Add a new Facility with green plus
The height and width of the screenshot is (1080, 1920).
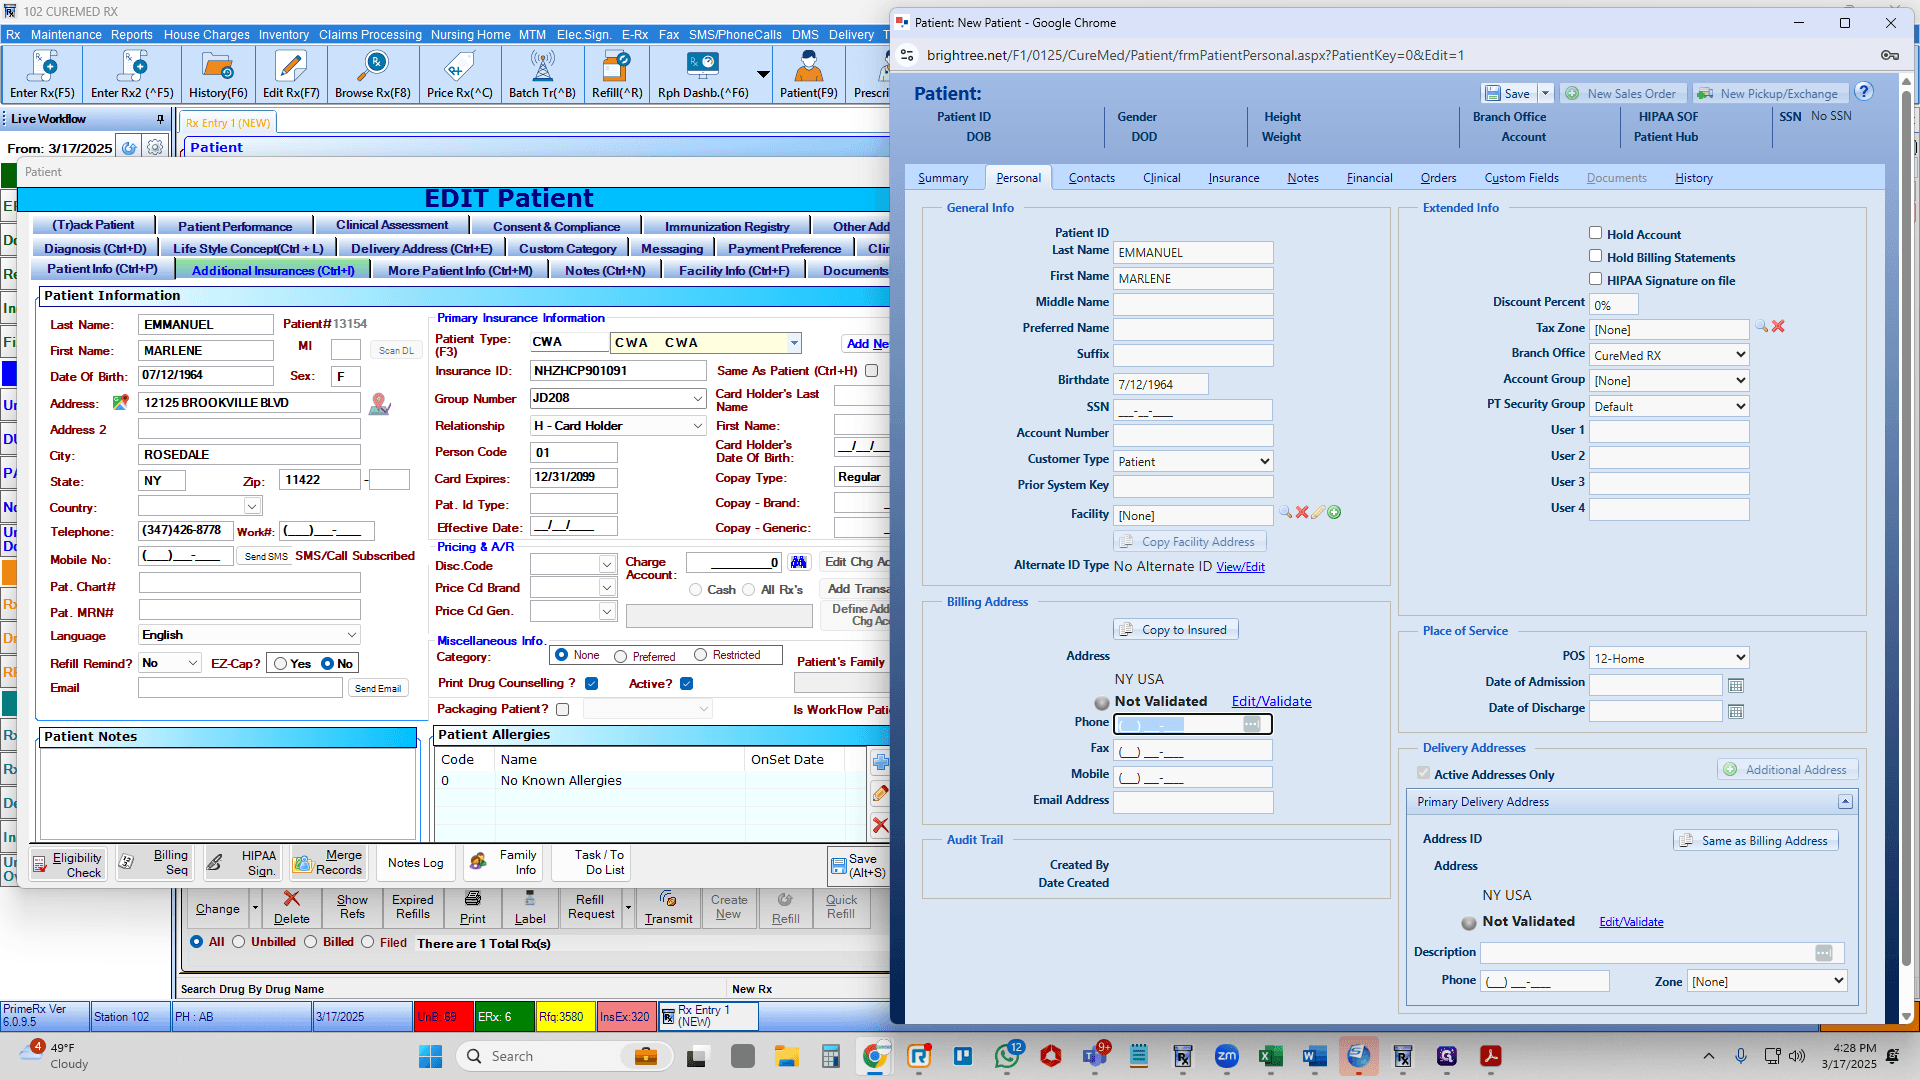[1334, 513]
